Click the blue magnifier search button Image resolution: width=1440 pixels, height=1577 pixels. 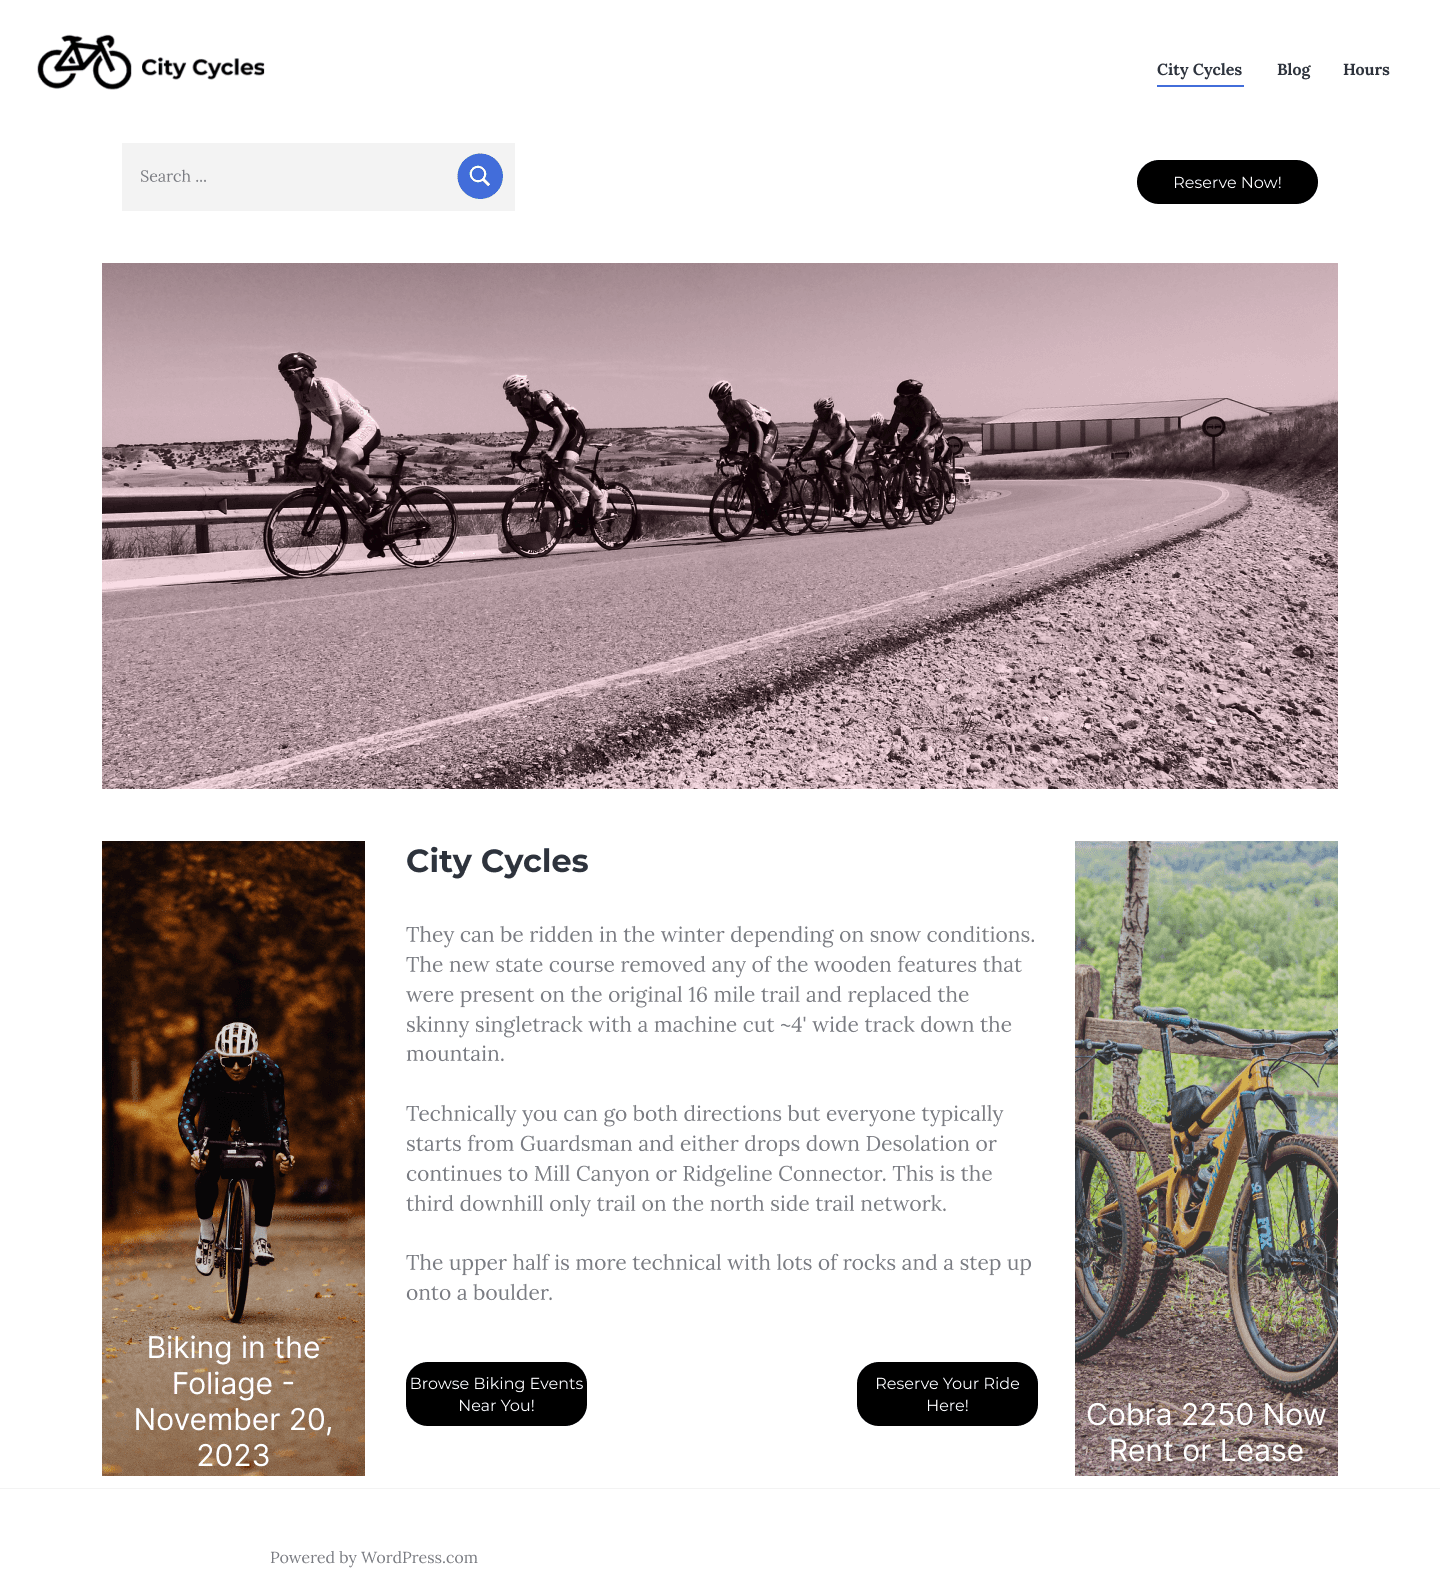(x=480, y=176)
